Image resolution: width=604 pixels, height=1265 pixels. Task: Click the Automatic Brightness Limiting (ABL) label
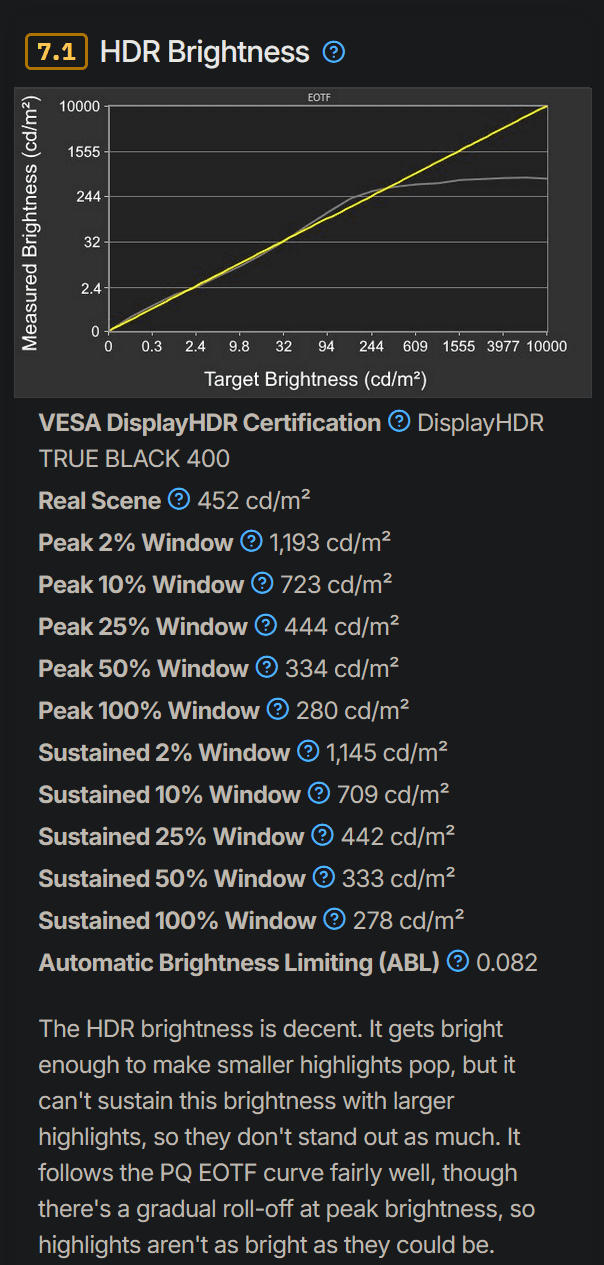pos(238,962)
